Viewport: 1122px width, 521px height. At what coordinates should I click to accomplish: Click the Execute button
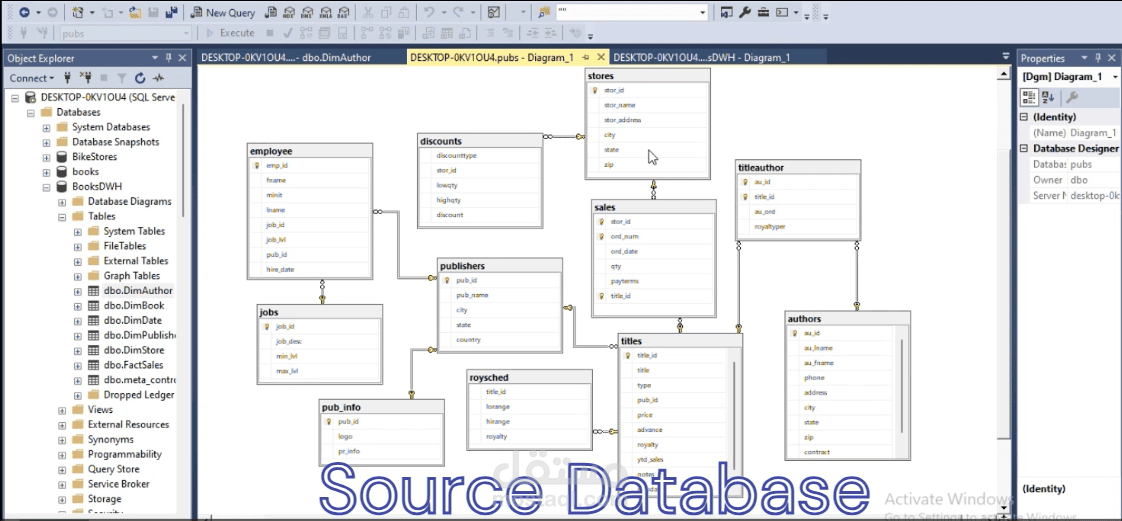[x=230, y=33]
